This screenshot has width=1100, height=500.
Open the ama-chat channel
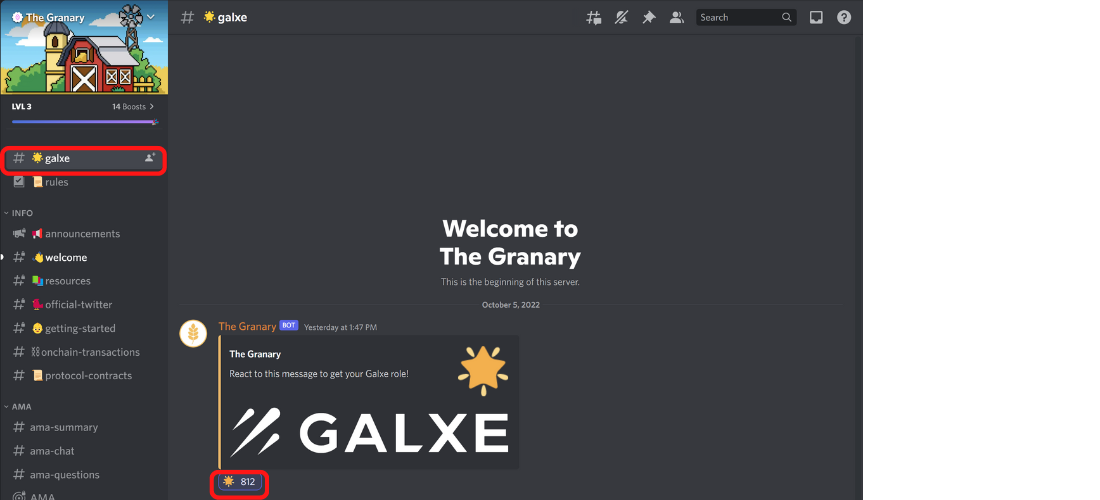[x=84, y=451]
